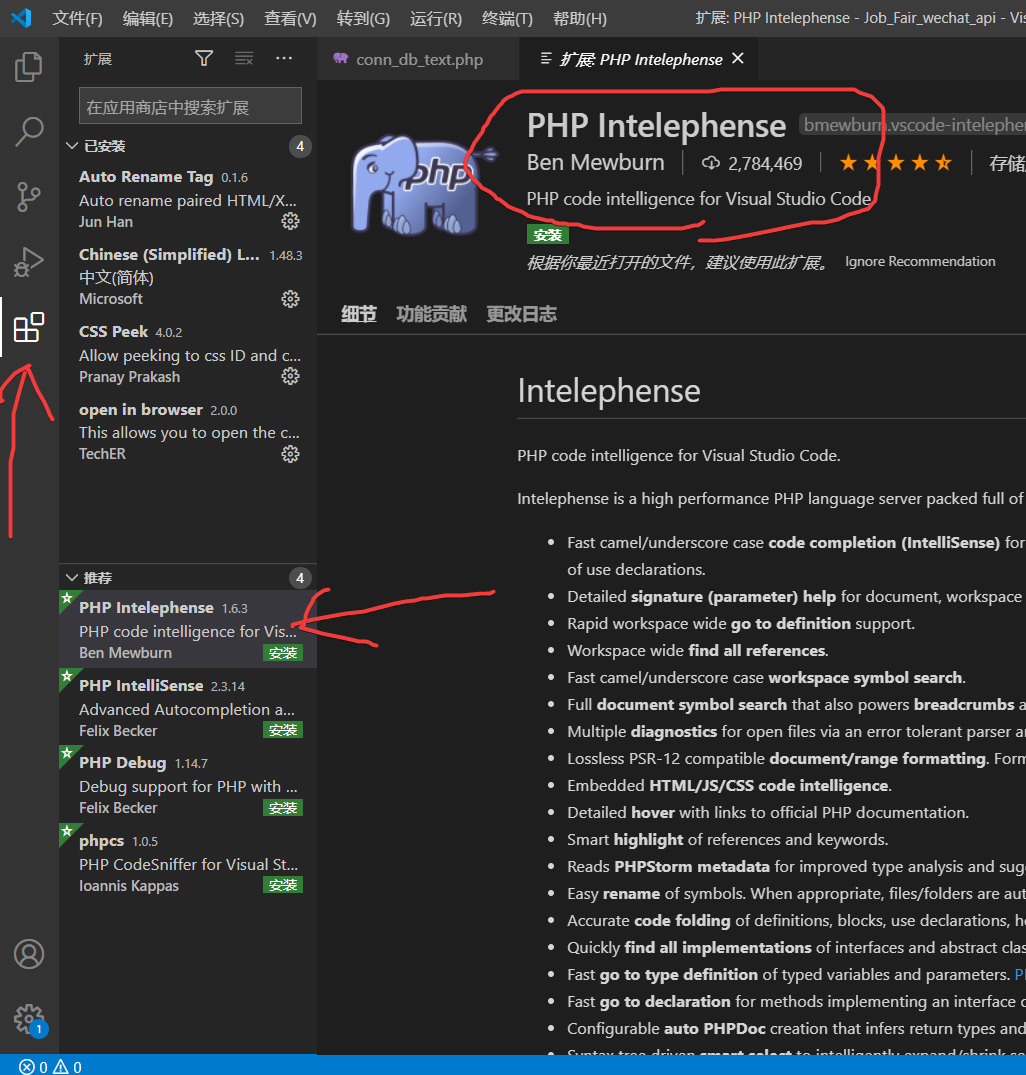Open the 文件(F) menu
1026x1075 pixels.
(x=77, y=19)
